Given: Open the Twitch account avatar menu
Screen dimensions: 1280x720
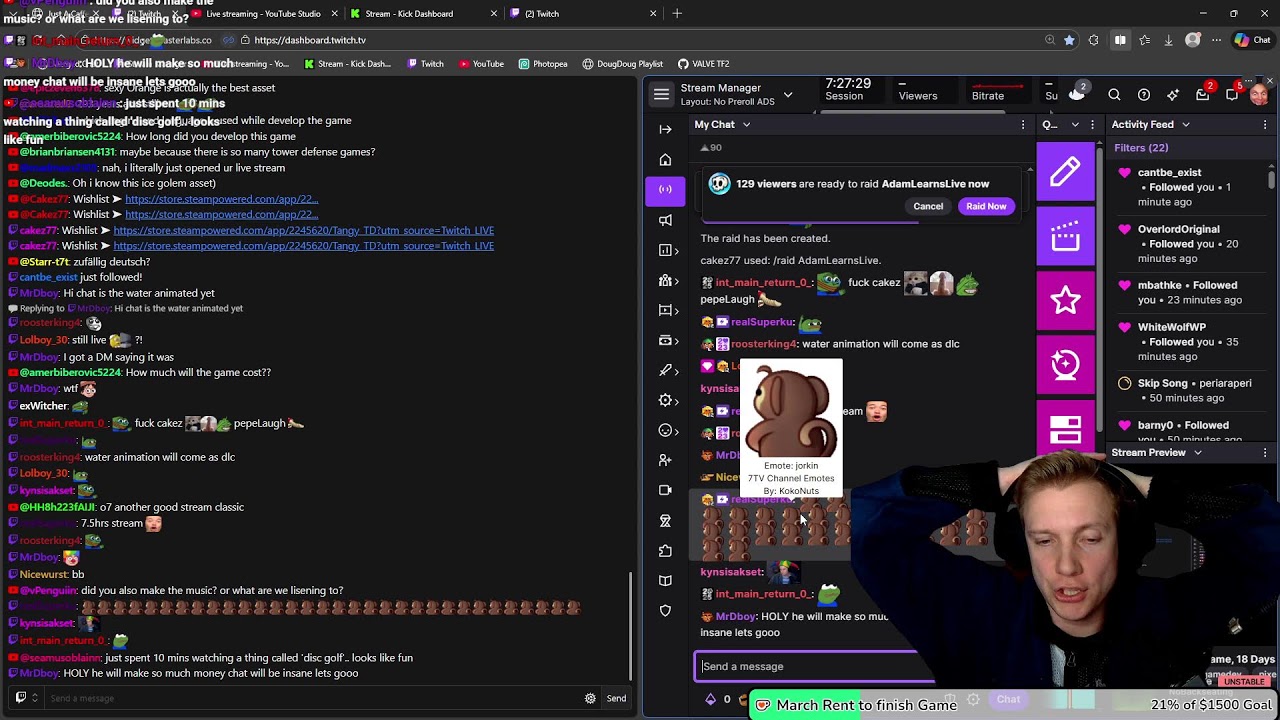Looking at the screenshot, I should [1259, 95].
